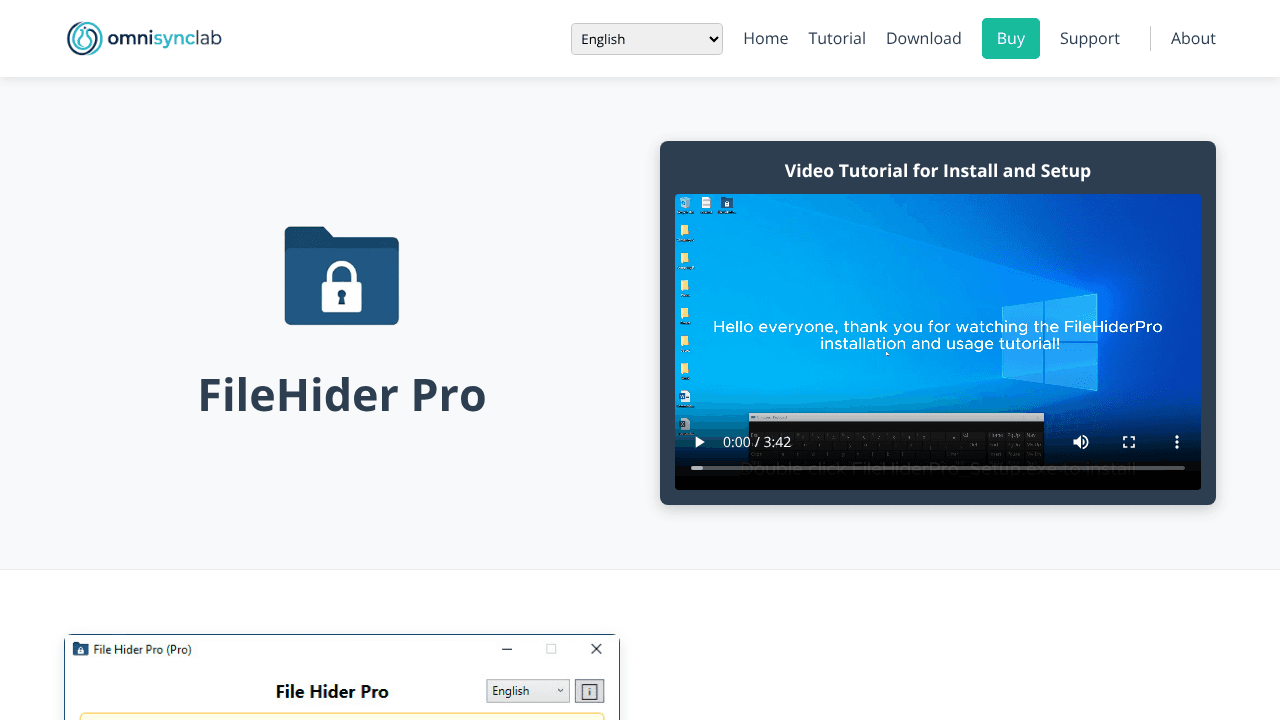Click File Hider Pro (Pro) title bar icon
The width and height of the screenshot is (1280, 720).
point(81,649)
